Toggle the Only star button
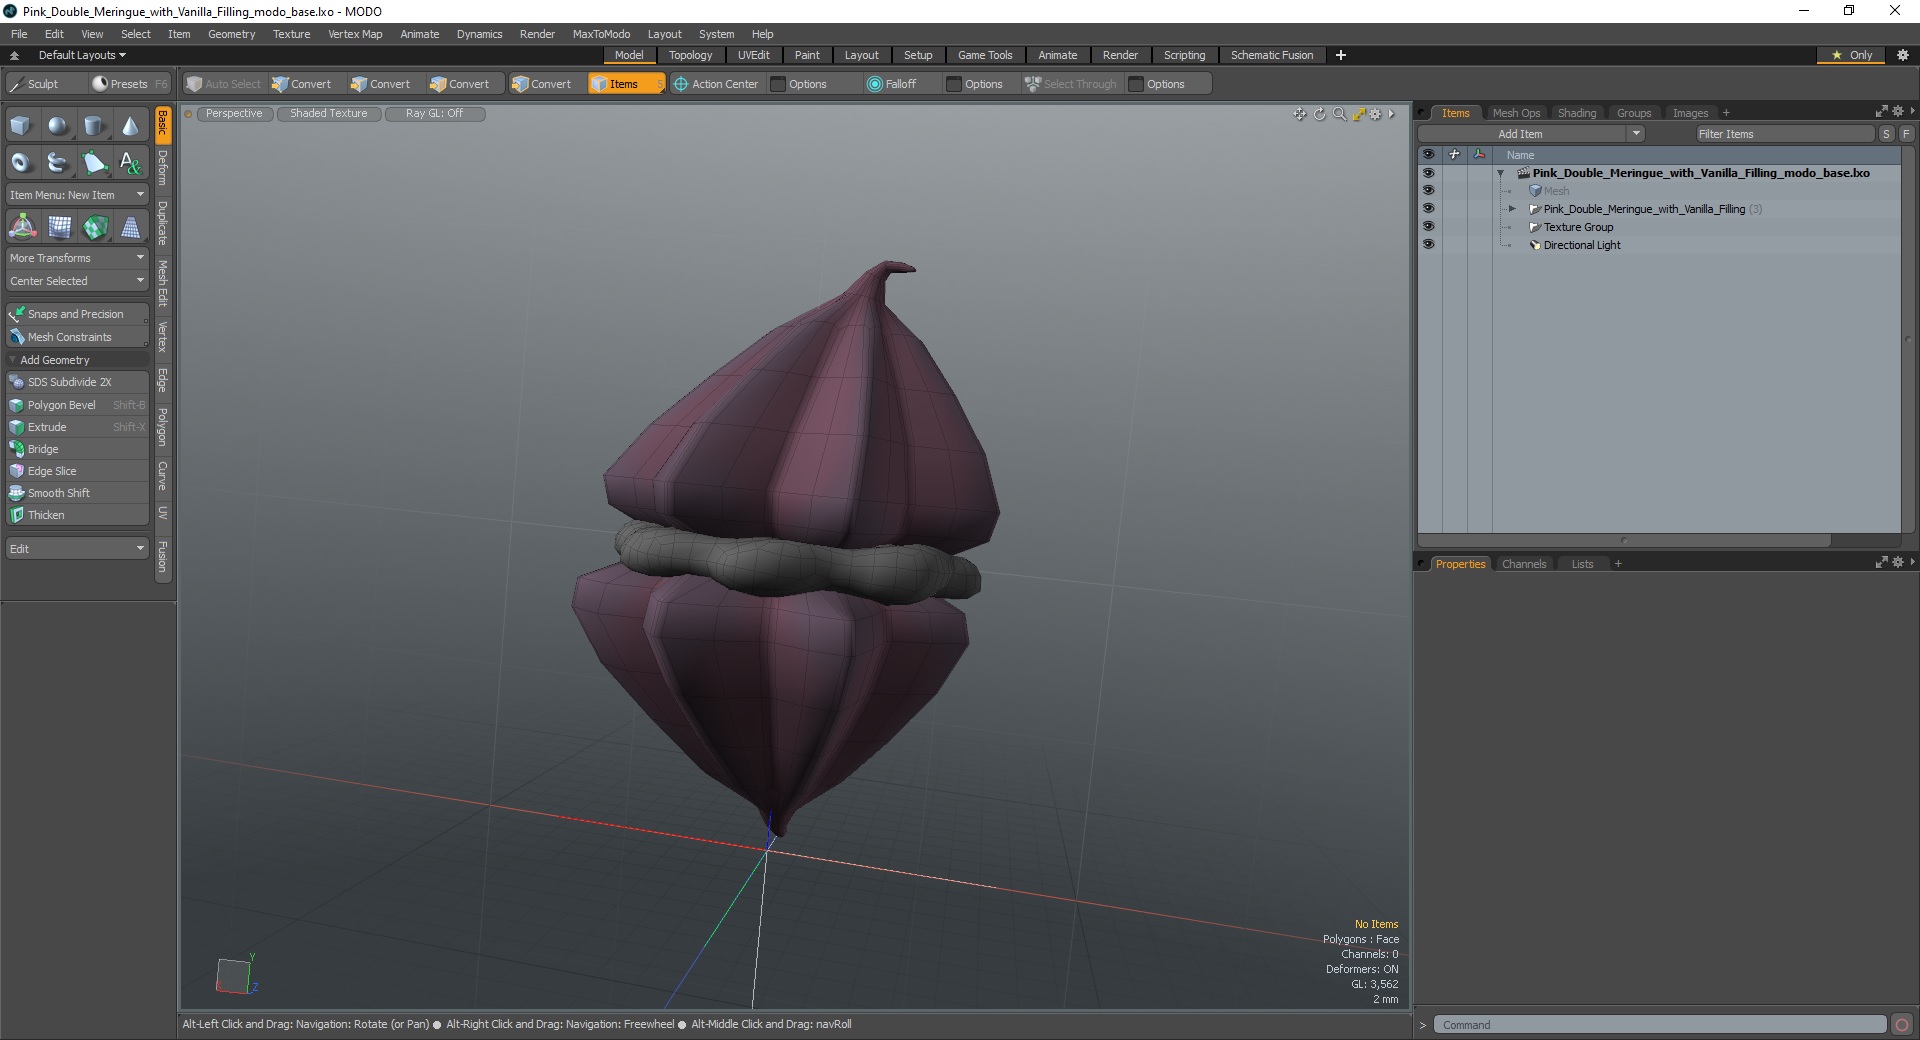Screen dimensions: 1920x1040 pyautogui.click(x=1851, y=55)
